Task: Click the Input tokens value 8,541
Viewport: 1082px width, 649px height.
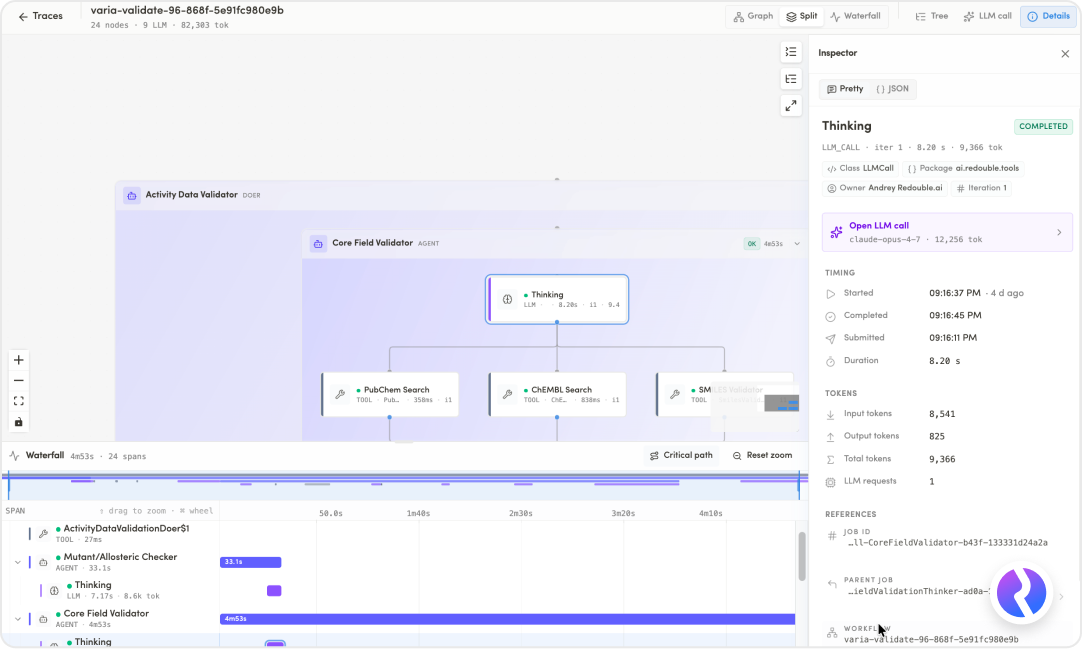Action: click(942, 415)
